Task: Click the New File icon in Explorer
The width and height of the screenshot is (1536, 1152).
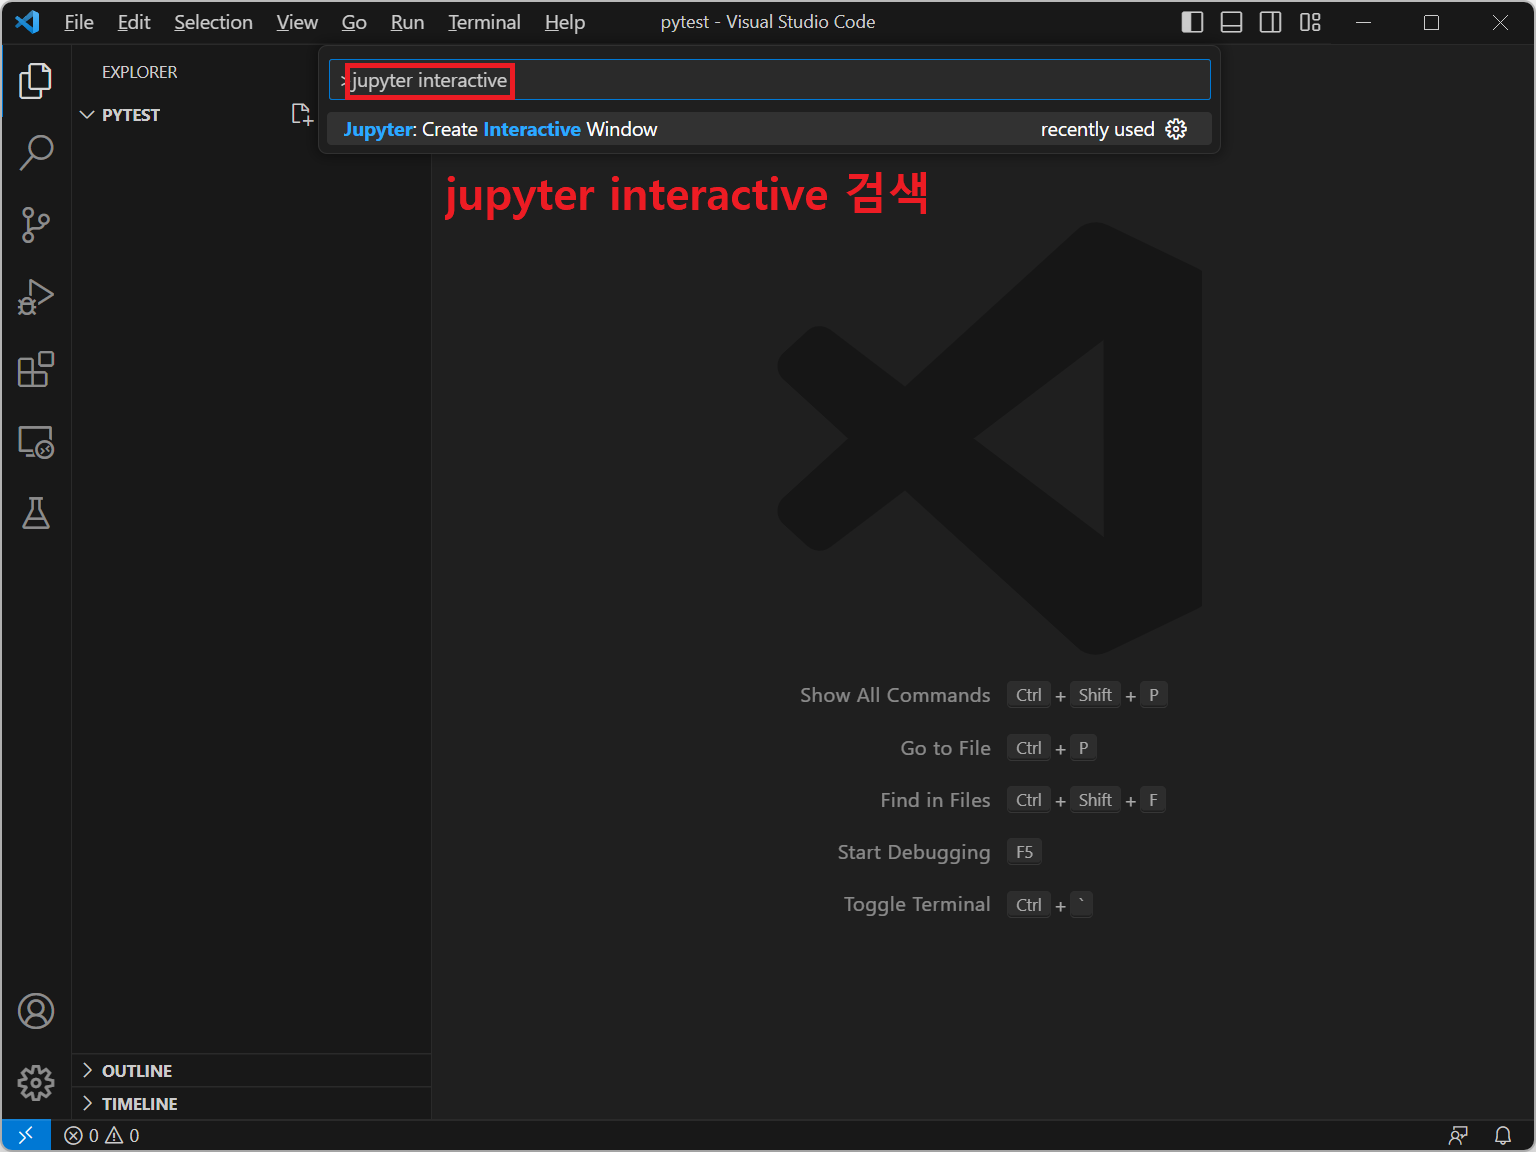Action: tap(301, 115)
